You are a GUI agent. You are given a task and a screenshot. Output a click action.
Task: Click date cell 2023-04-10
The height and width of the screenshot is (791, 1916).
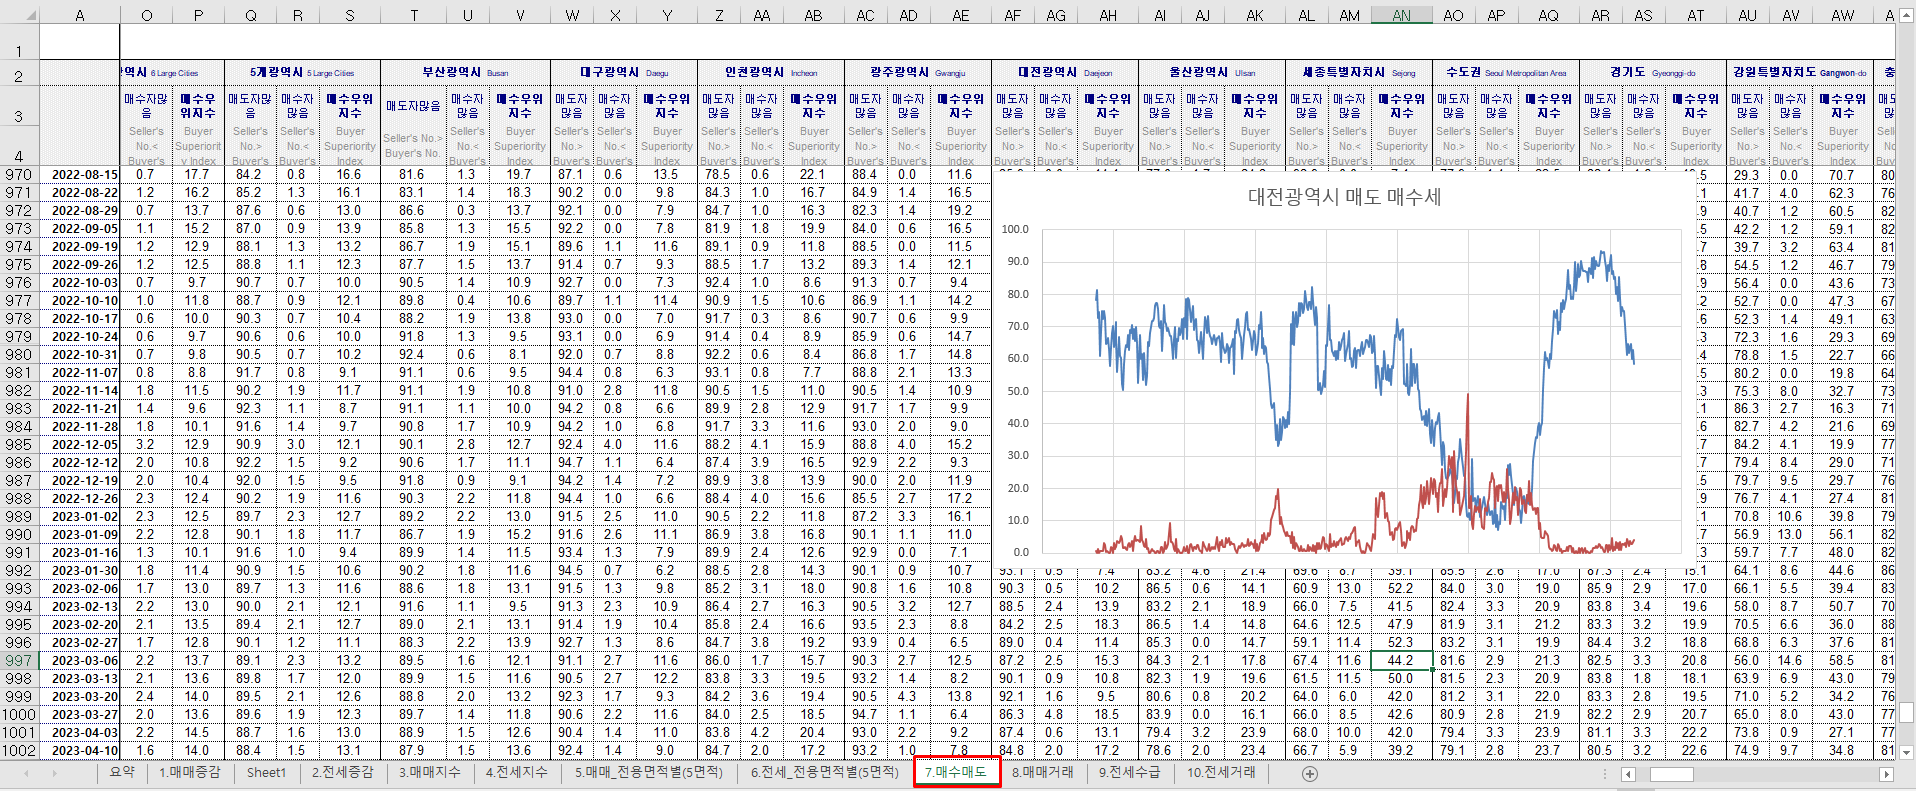click(x=80, y=750)
